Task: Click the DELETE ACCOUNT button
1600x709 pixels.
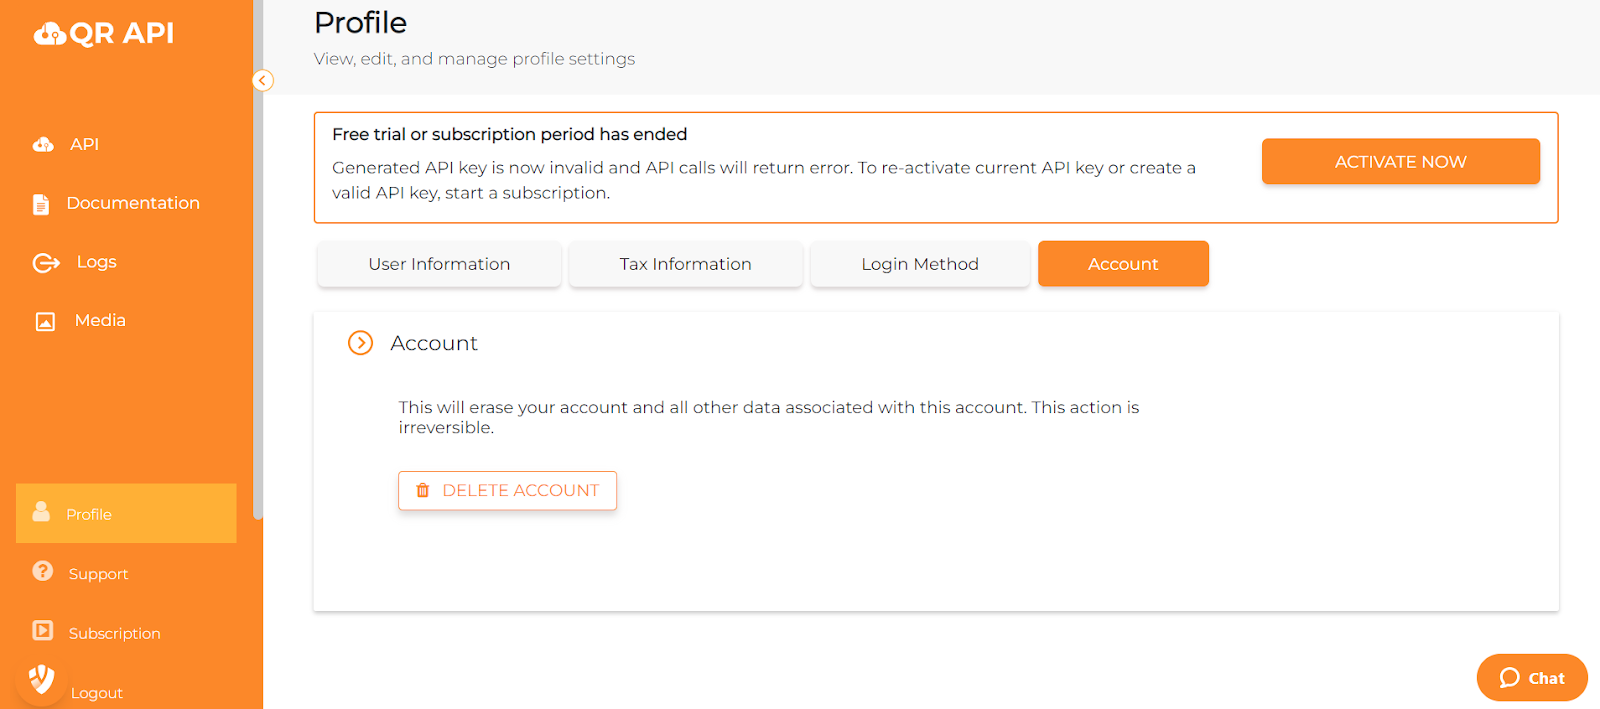Action: tap(507, 491)
